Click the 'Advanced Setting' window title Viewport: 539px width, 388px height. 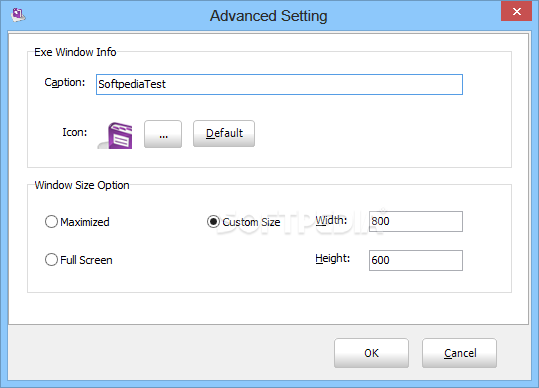click(x=268, y=16)
